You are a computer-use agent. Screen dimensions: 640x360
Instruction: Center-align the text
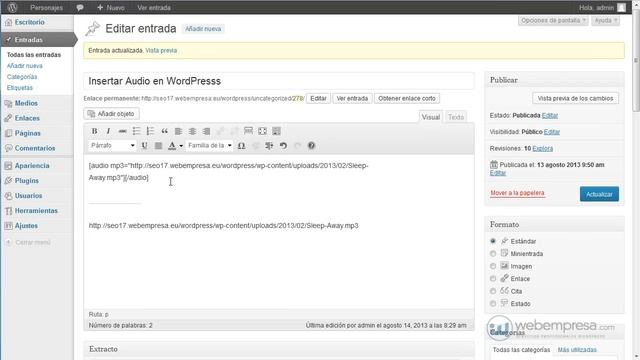point(192,131)
